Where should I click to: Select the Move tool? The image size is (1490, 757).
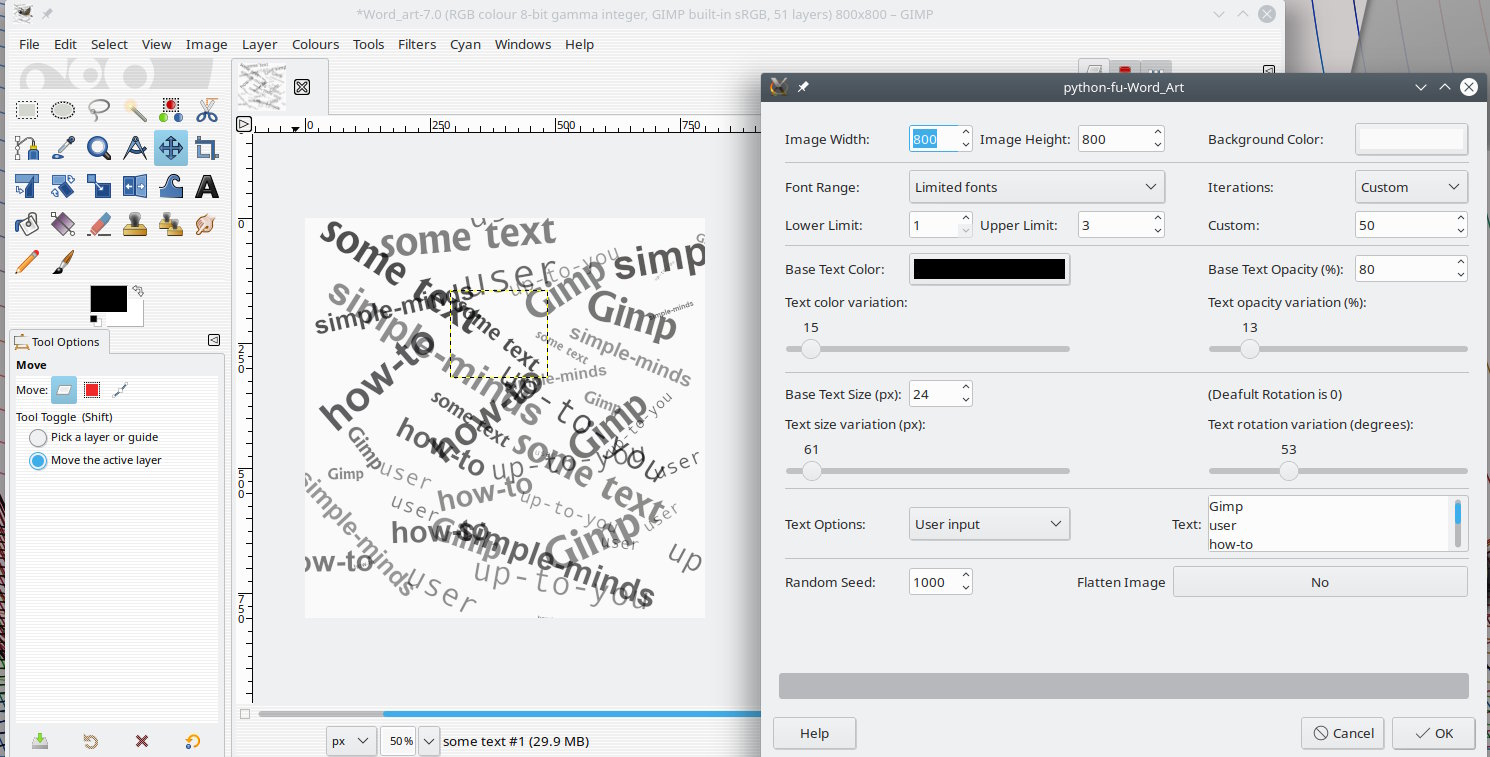click(x=171, y=148)
